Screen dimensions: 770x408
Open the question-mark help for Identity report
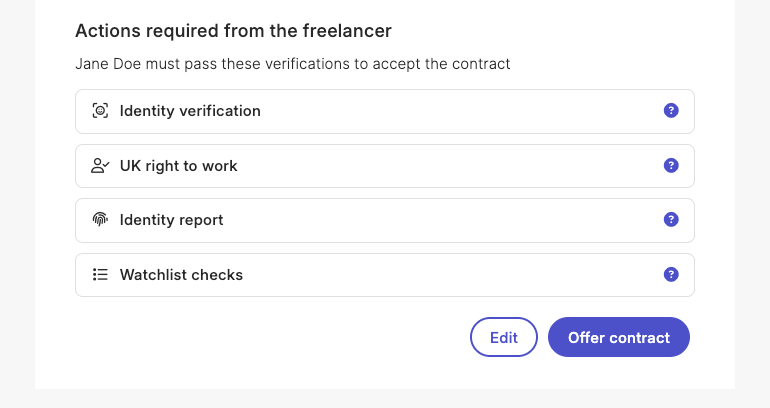[671, 219]
